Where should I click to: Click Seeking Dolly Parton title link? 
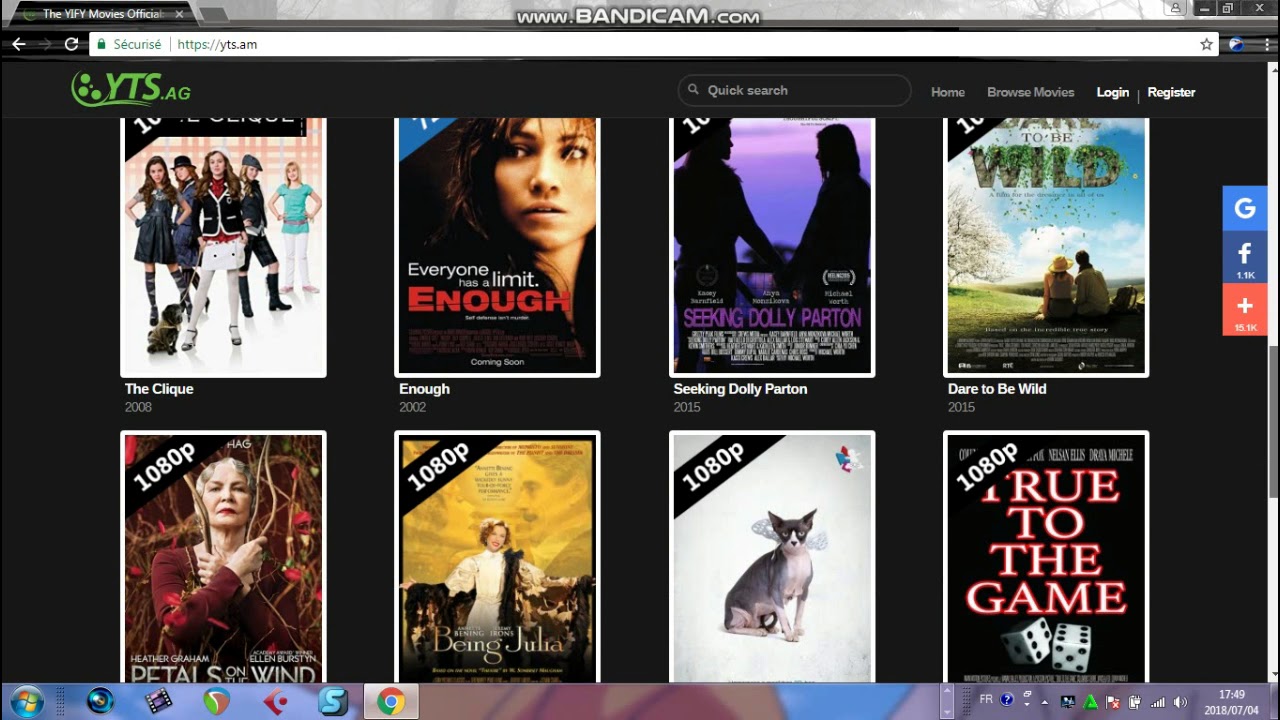point(740,389)
